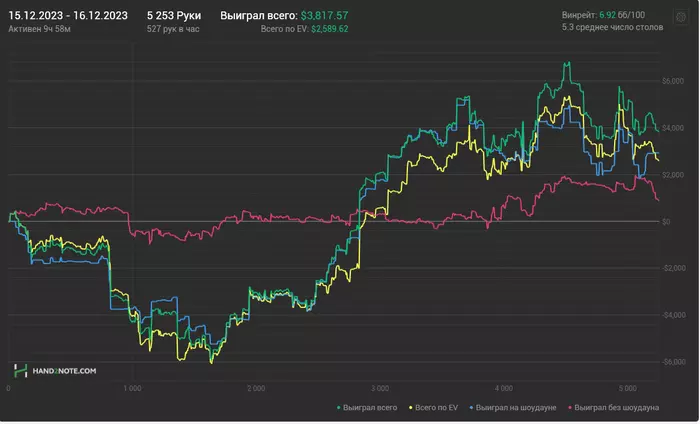
Task: Click the blue dot beside Выиграл на шоудауне
Action: 470,409
